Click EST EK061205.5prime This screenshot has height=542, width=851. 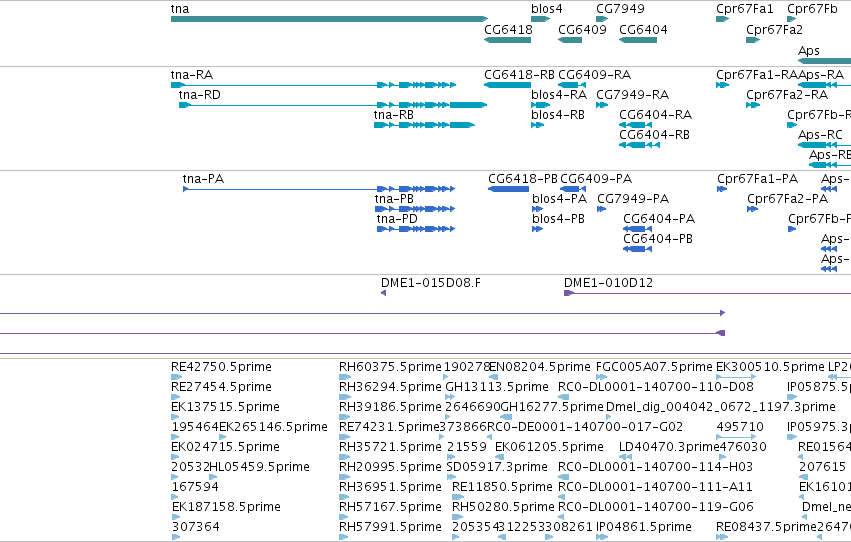point(549,448)
